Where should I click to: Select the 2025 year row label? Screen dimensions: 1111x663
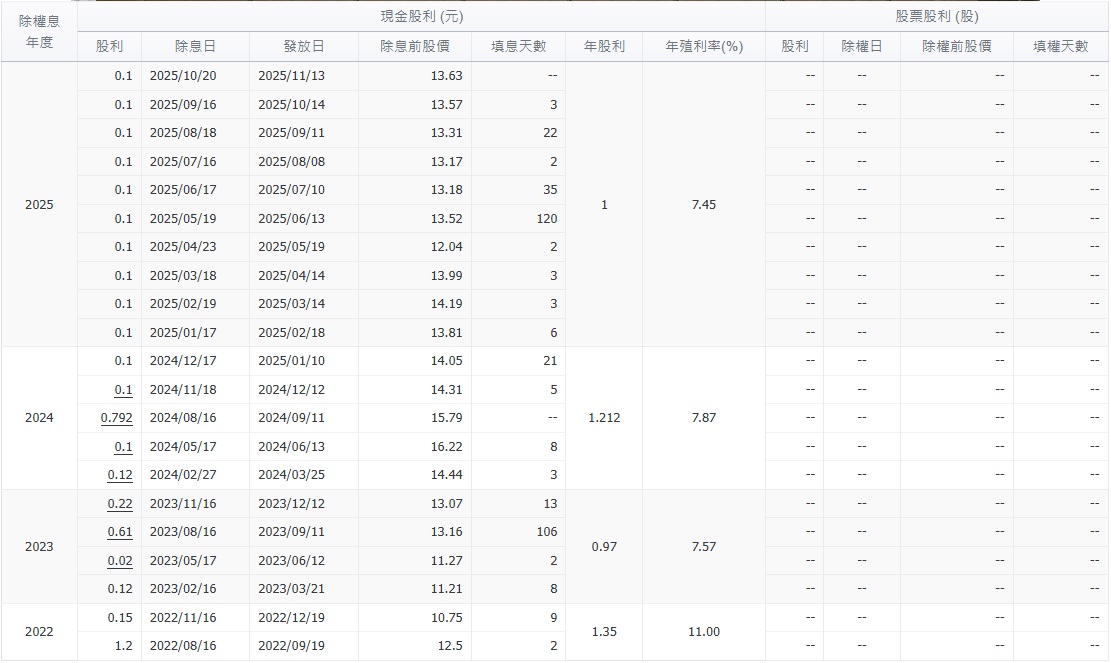point(39,205)
